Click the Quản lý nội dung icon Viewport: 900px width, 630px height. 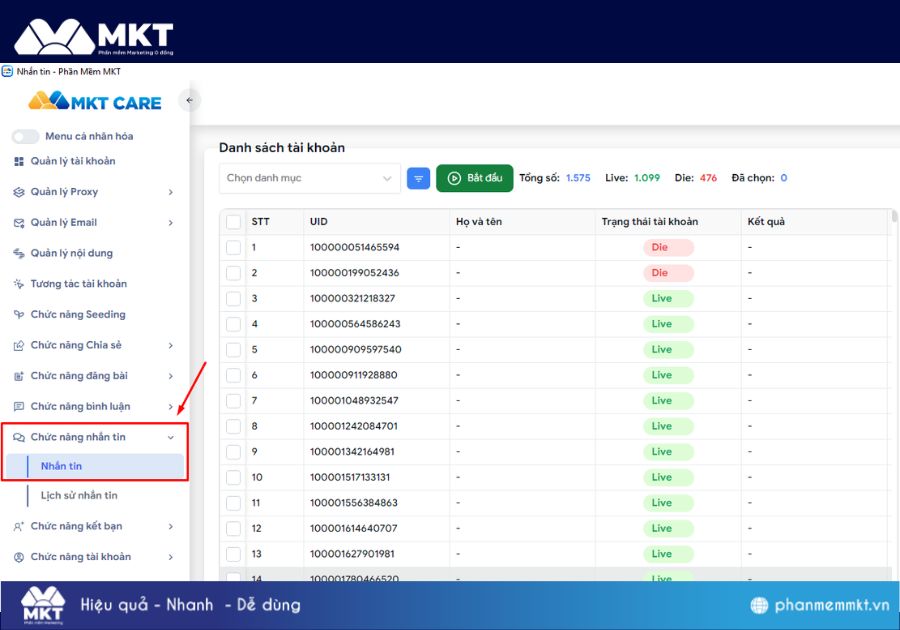(x=19, y=254)
